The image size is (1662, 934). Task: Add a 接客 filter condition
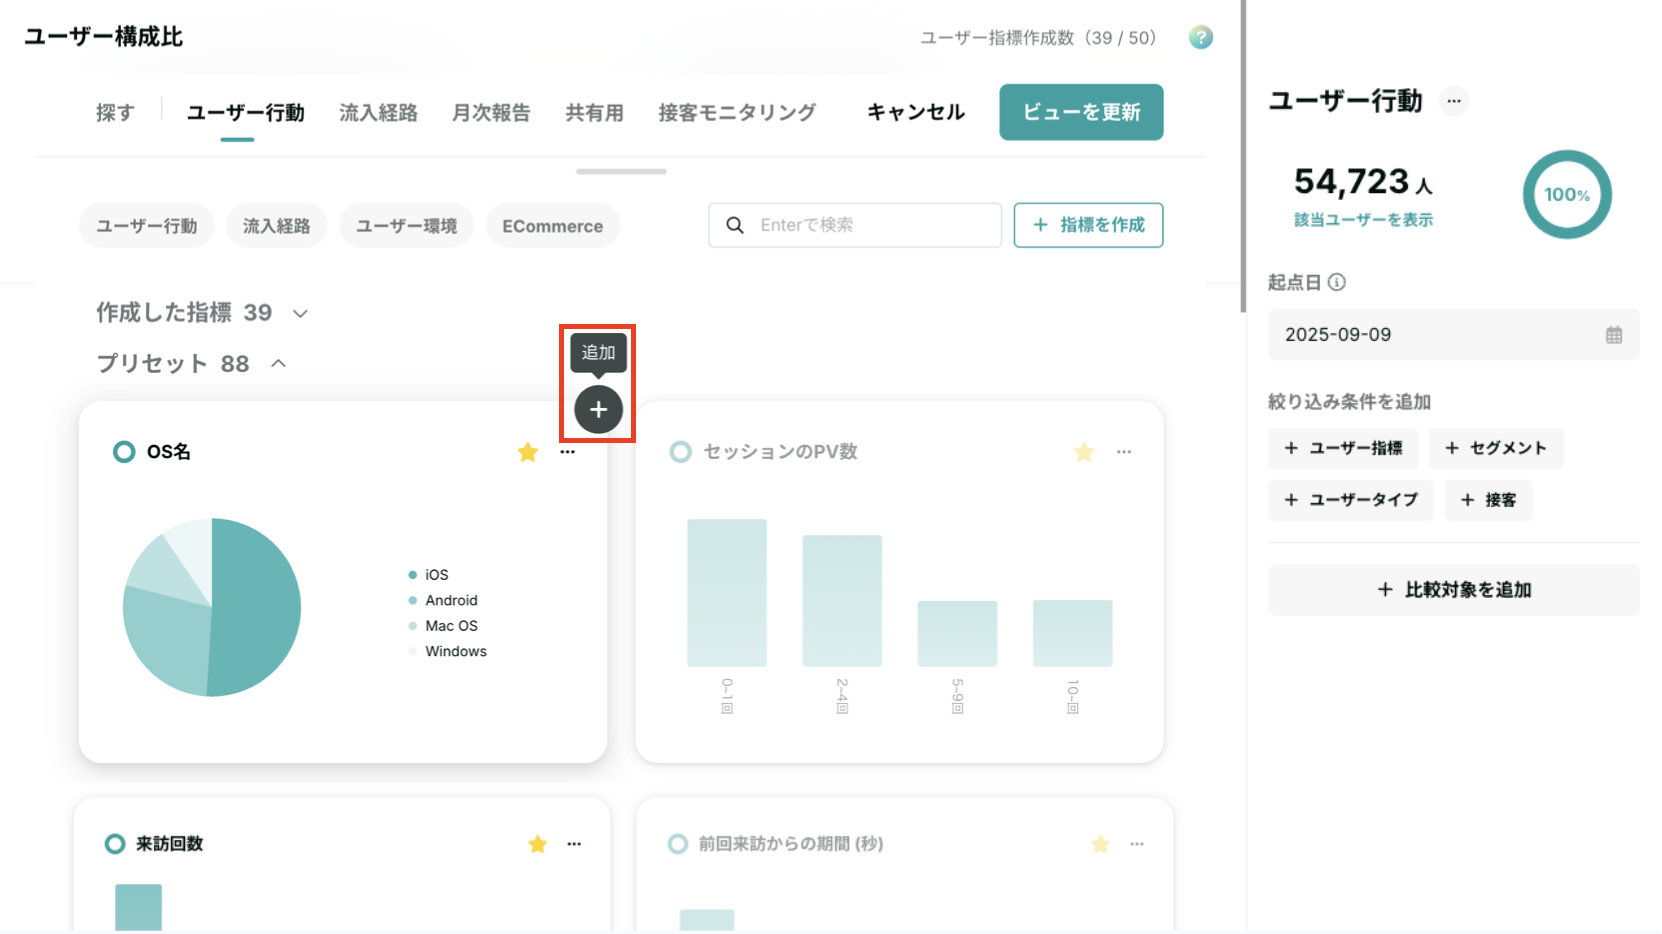1488,500
